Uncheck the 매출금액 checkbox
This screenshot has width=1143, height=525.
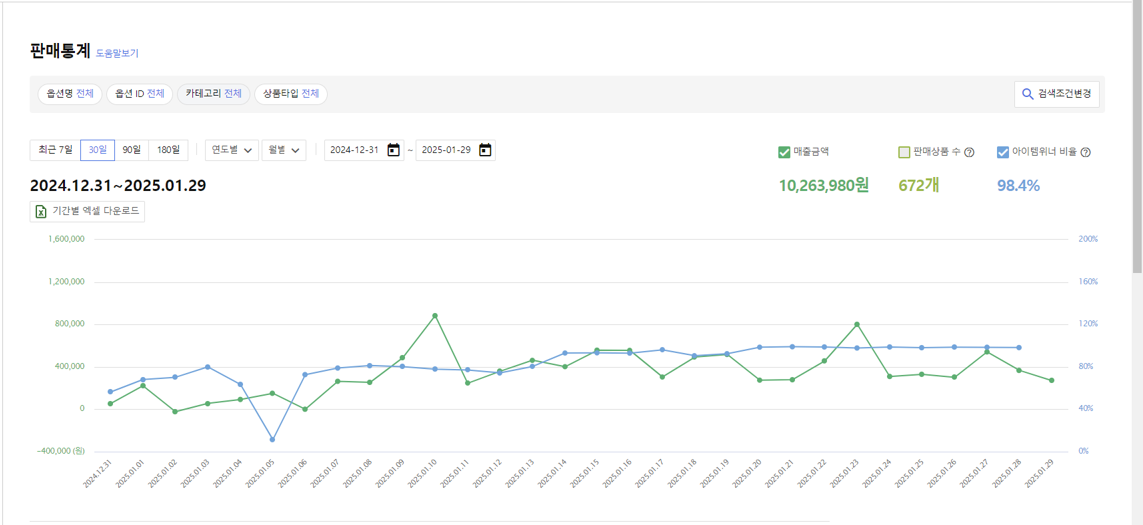[784, 152]
